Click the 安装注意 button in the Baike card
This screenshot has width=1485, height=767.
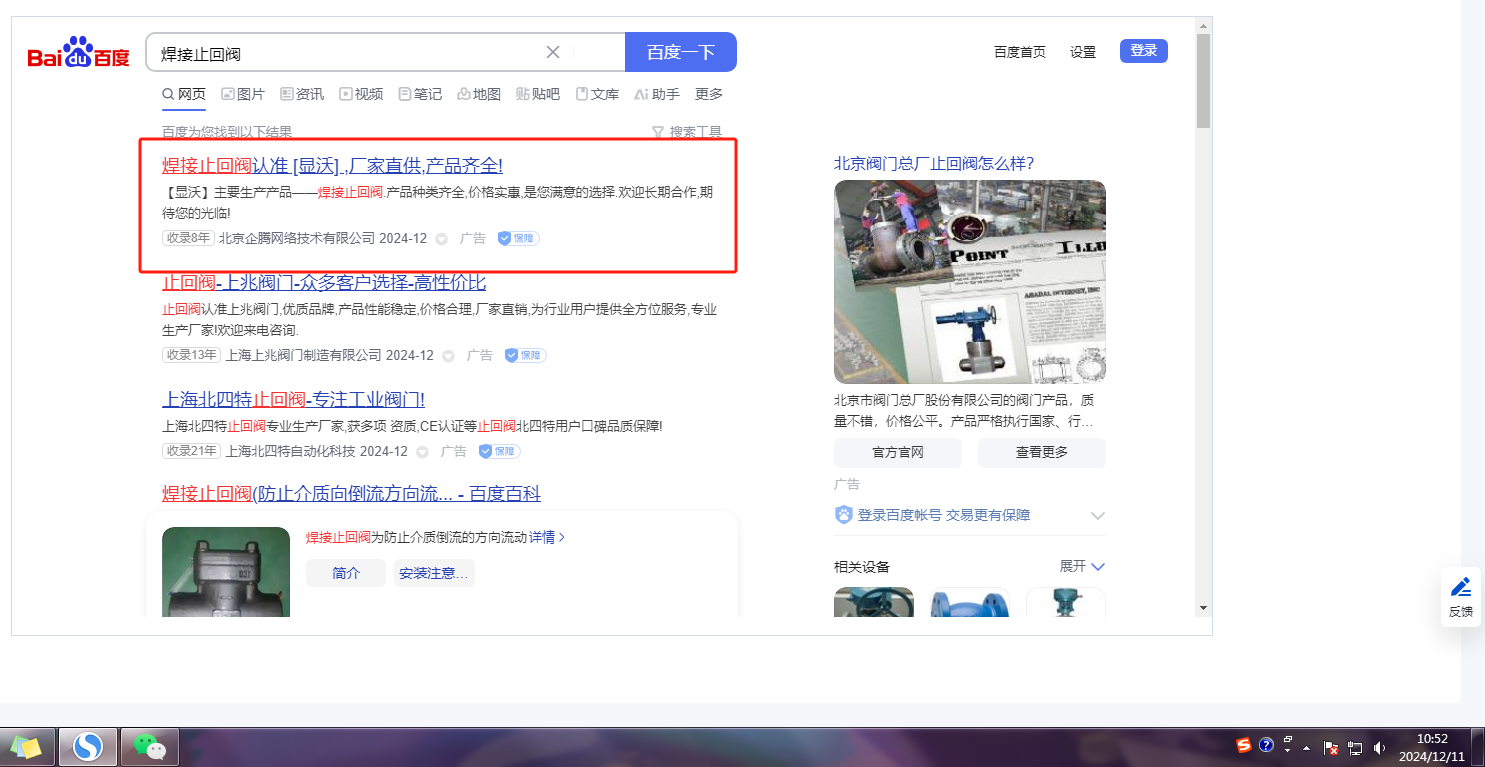click(434, 573)
